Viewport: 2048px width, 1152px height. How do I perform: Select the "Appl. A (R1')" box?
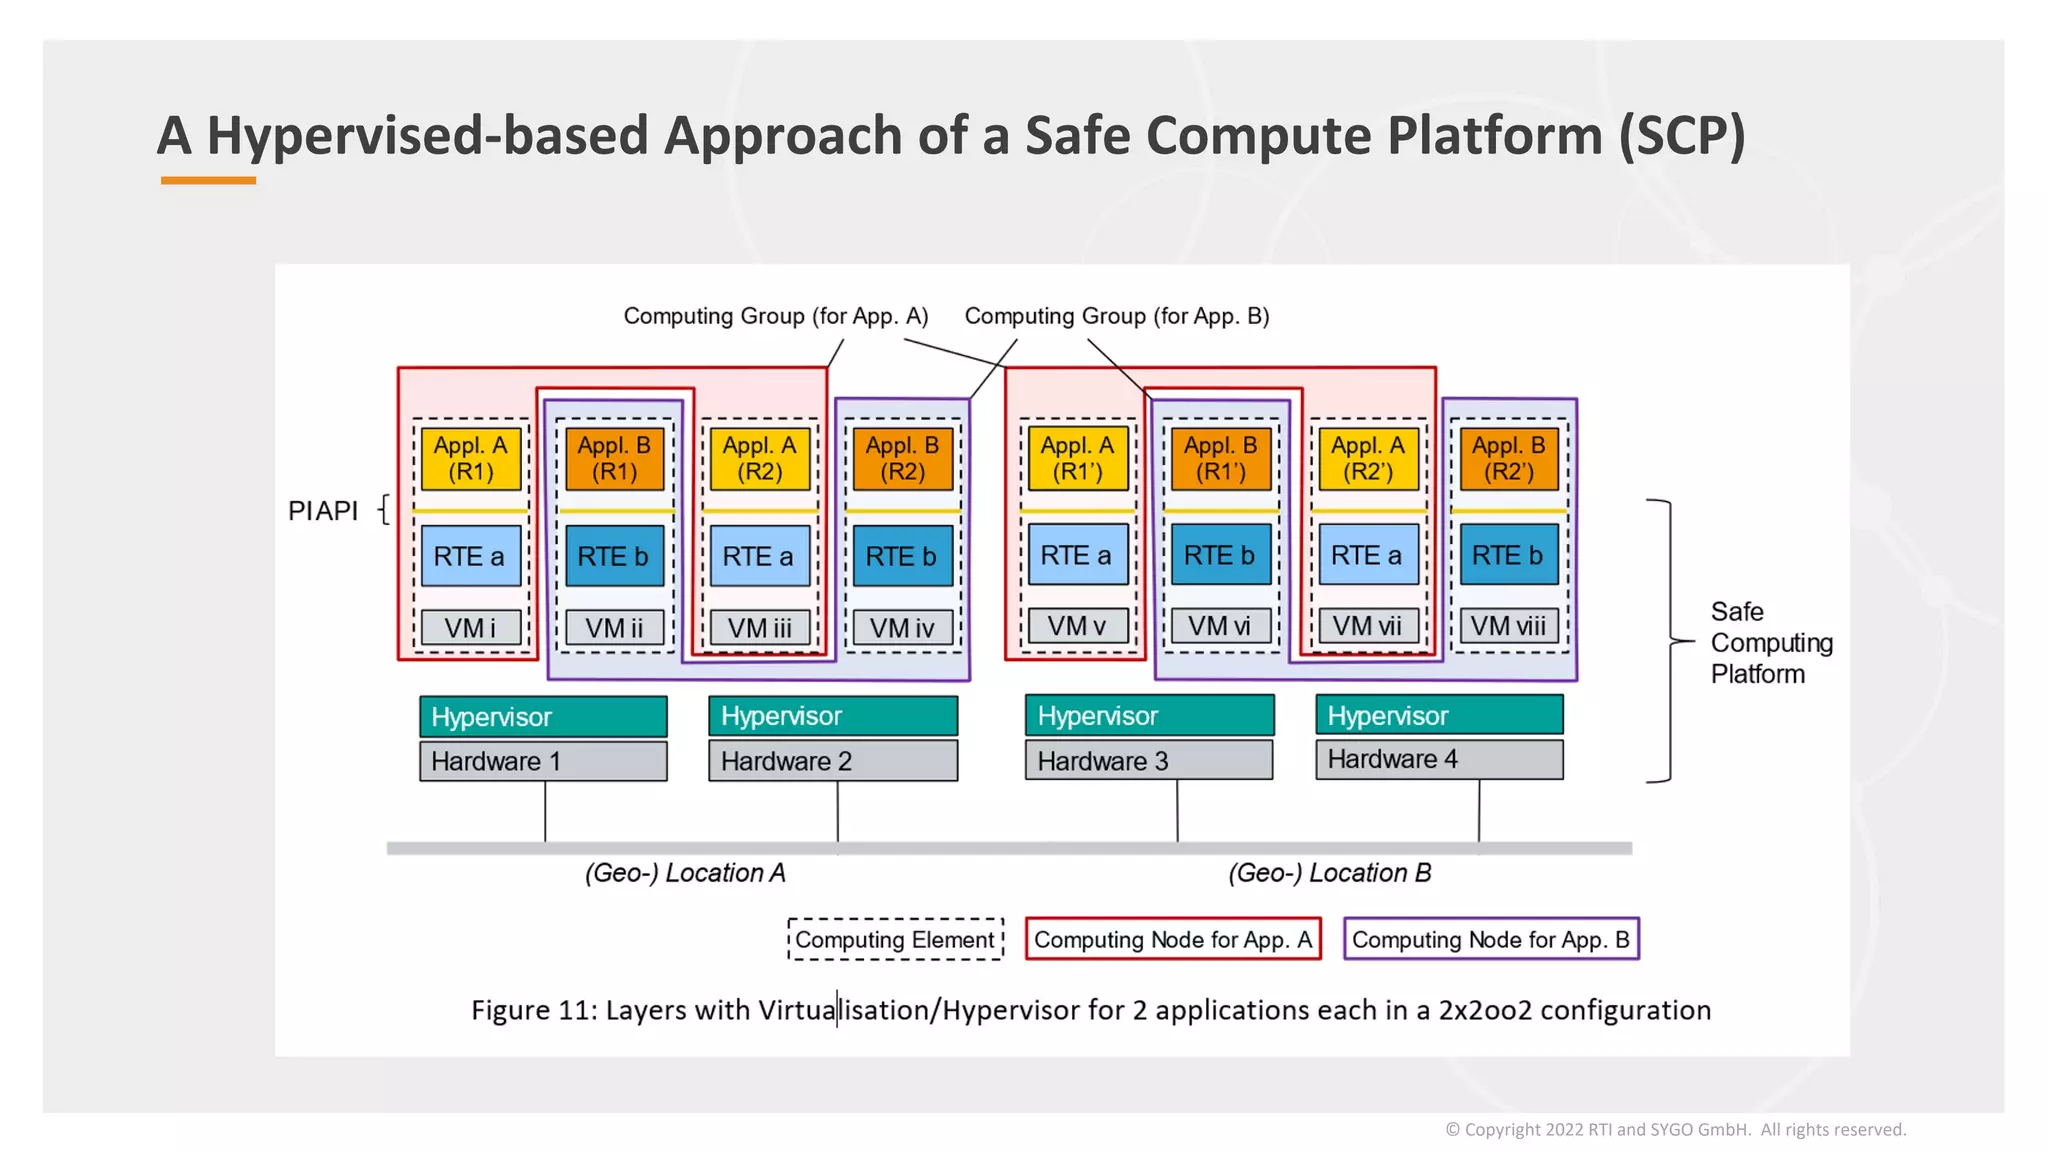pos(1078,459)
